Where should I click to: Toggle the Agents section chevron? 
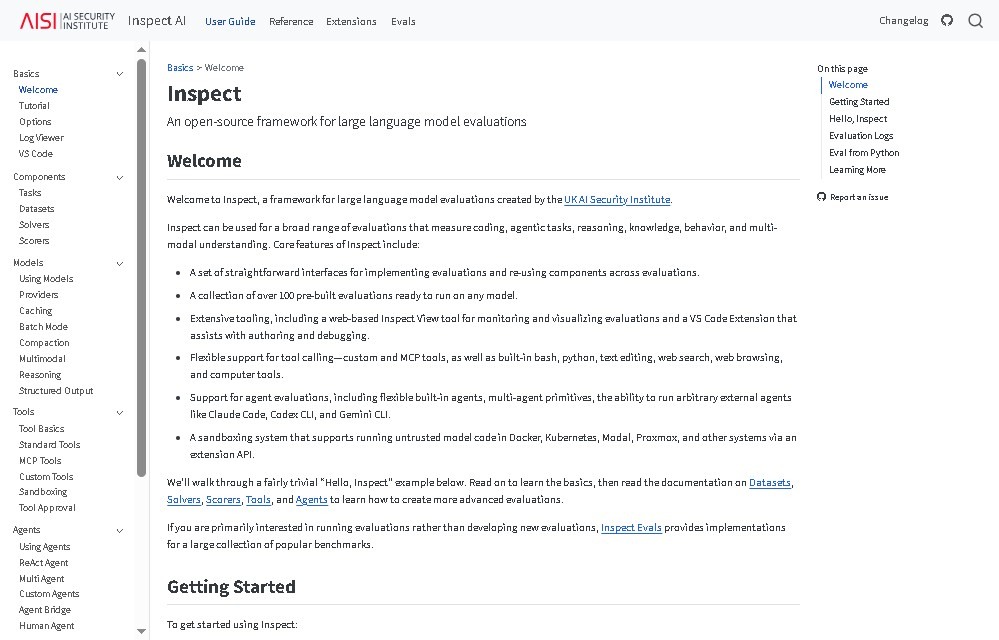(120, 530)
